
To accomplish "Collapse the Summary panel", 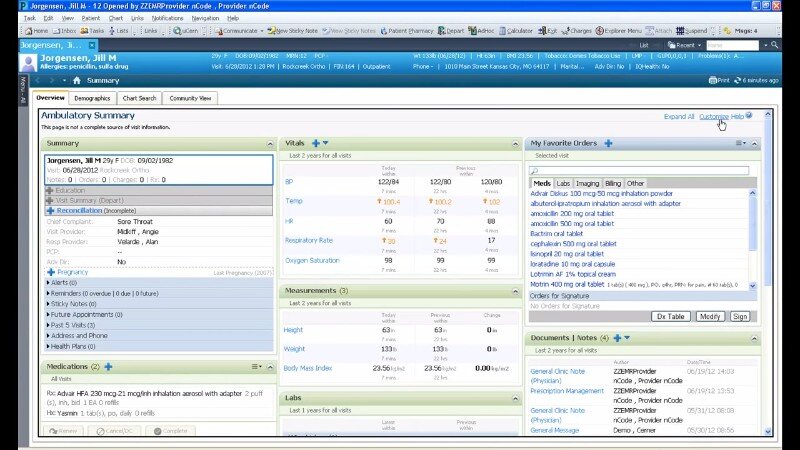I will tap(268, 144).
